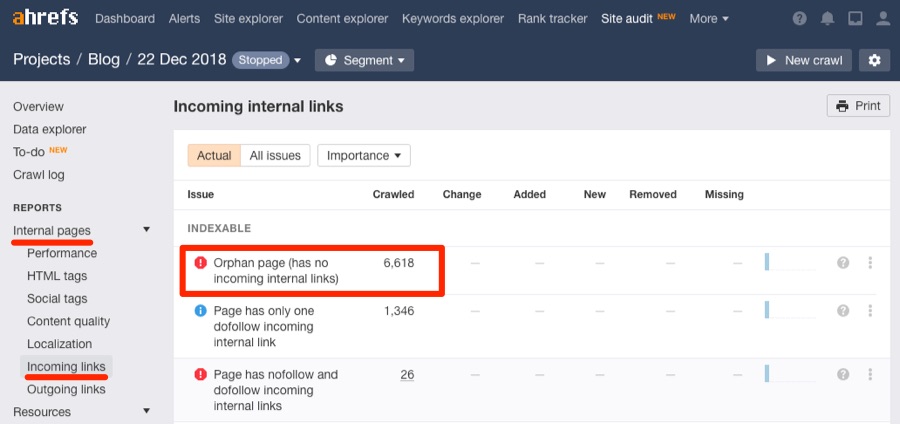This screenshot has height=424, width=900.
Task: Click help icon for Orphan page row
Action: tap(843, 263)
